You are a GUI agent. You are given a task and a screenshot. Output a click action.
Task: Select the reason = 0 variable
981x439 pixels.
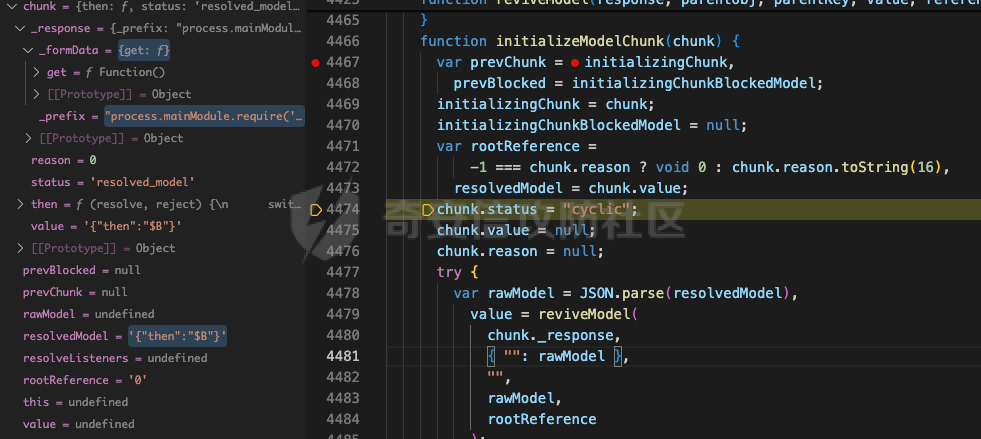click(64, 160)
